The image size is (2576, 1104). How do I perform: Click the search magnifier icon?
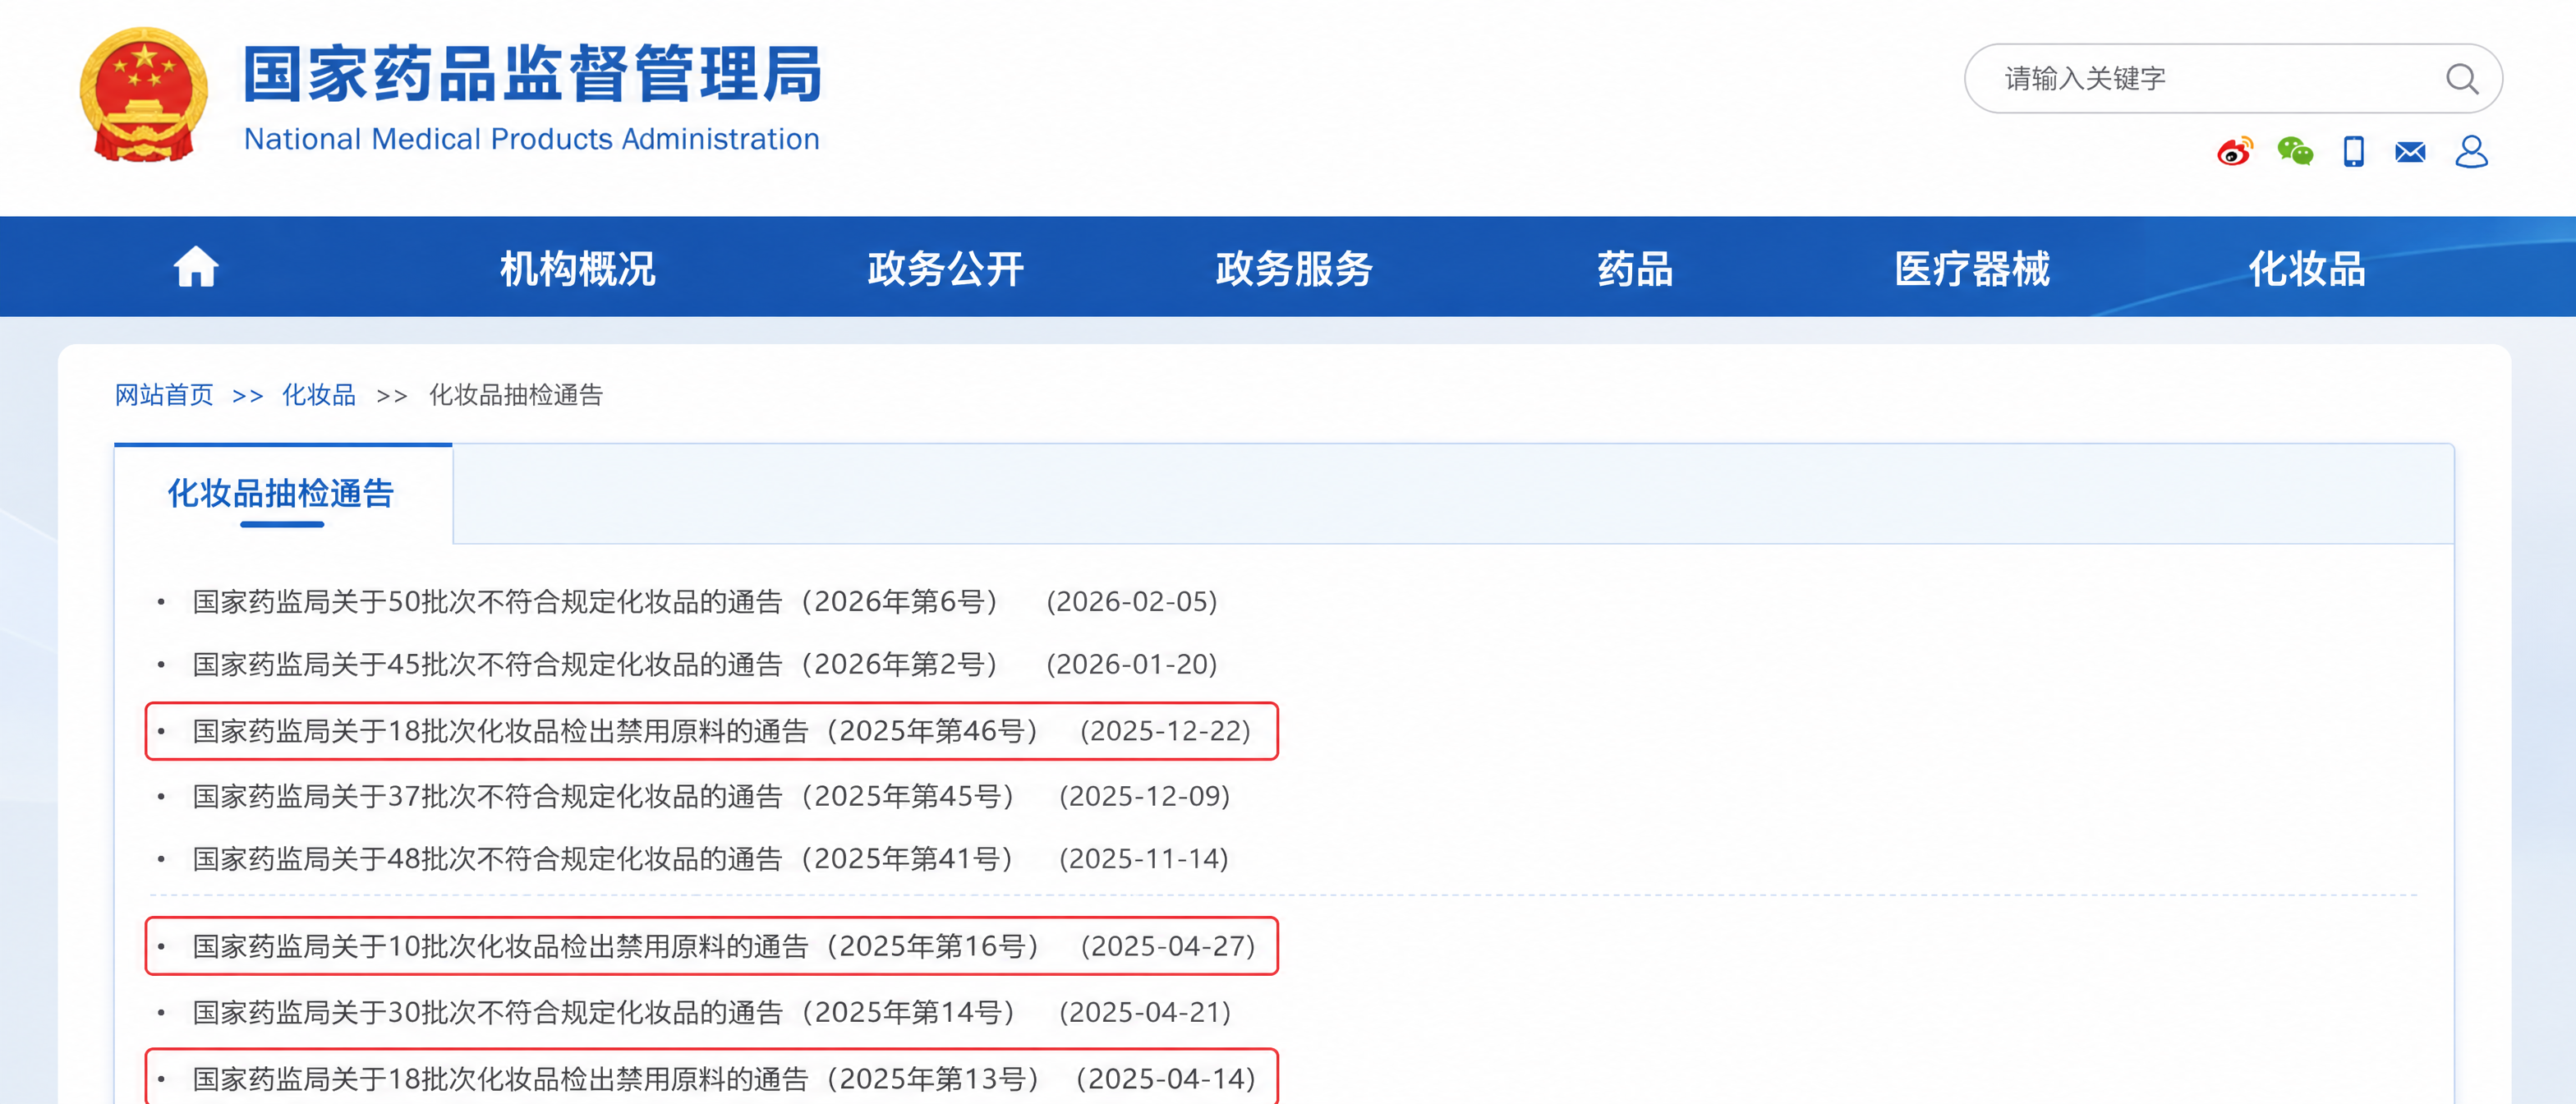click(x=2462, y=78)
